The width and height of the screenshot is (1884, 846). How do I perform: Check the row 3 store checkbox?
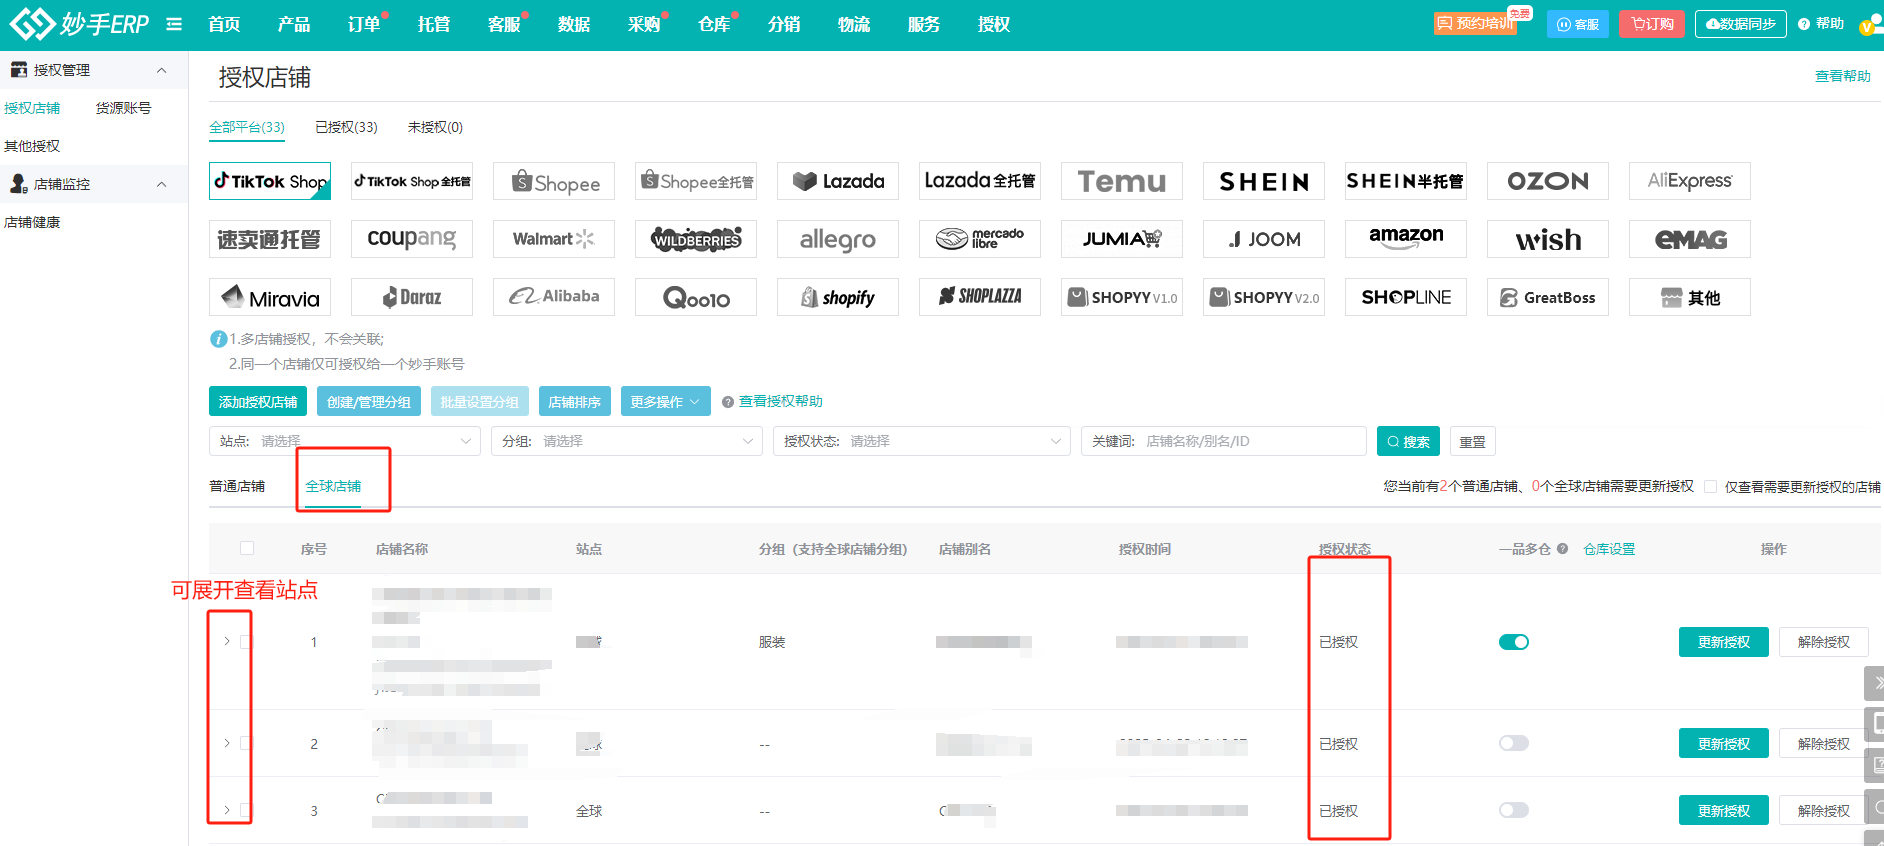point(246,810)
